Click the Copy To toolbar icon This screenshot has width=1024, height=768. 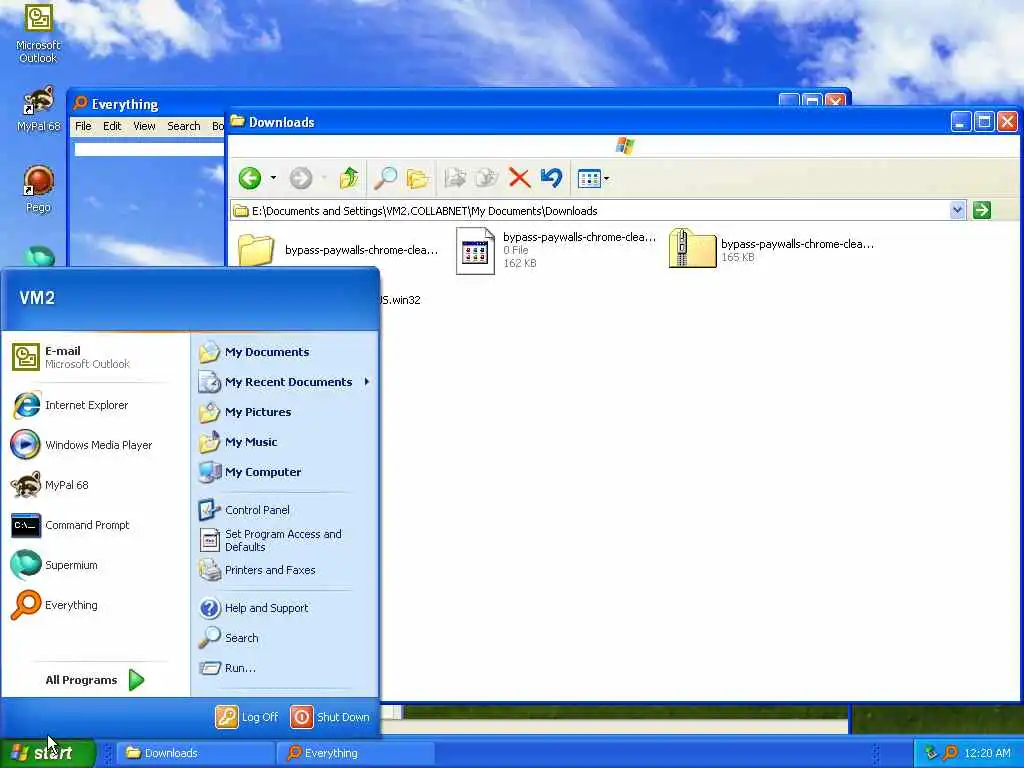[x=487, y=178]
